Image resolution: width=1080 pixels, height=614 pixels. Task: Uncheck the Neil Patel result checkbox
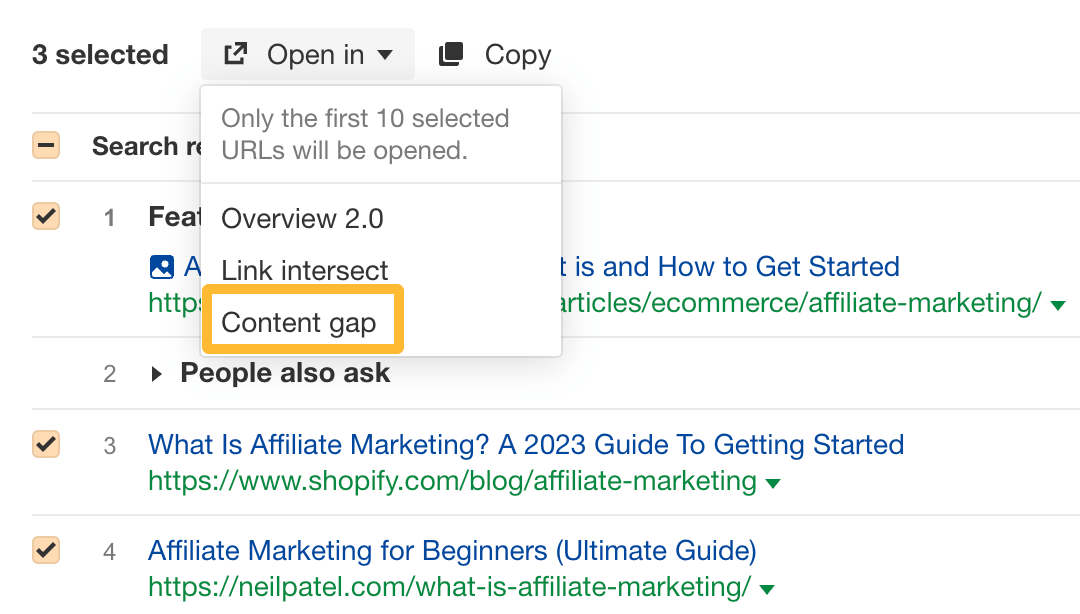(x=46, y=550)
